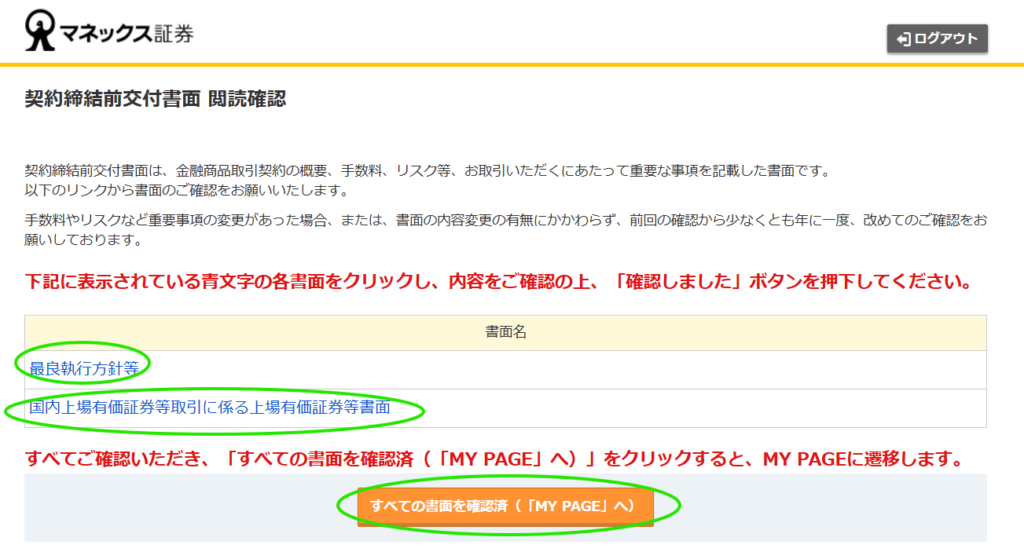Click the red instruction text mentioning 青文字の各書面
Viewport: 1024px width, 552px height.
[498, 281]
